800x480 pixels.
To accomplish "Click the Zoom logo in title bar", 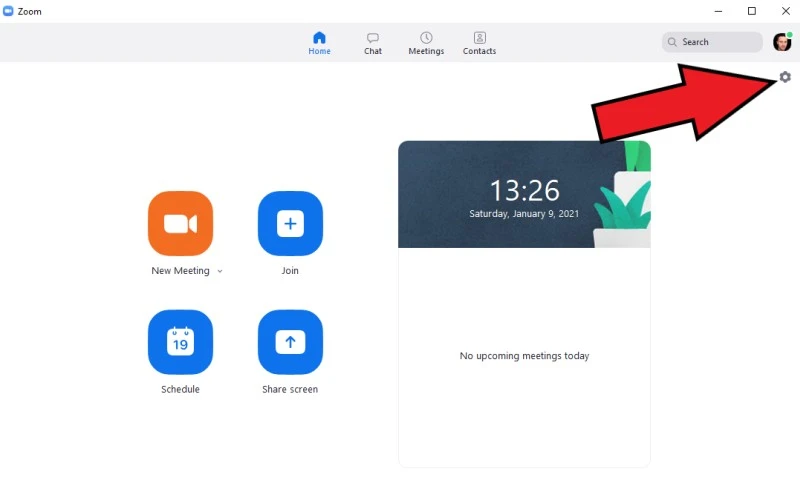I will point(9,11).
